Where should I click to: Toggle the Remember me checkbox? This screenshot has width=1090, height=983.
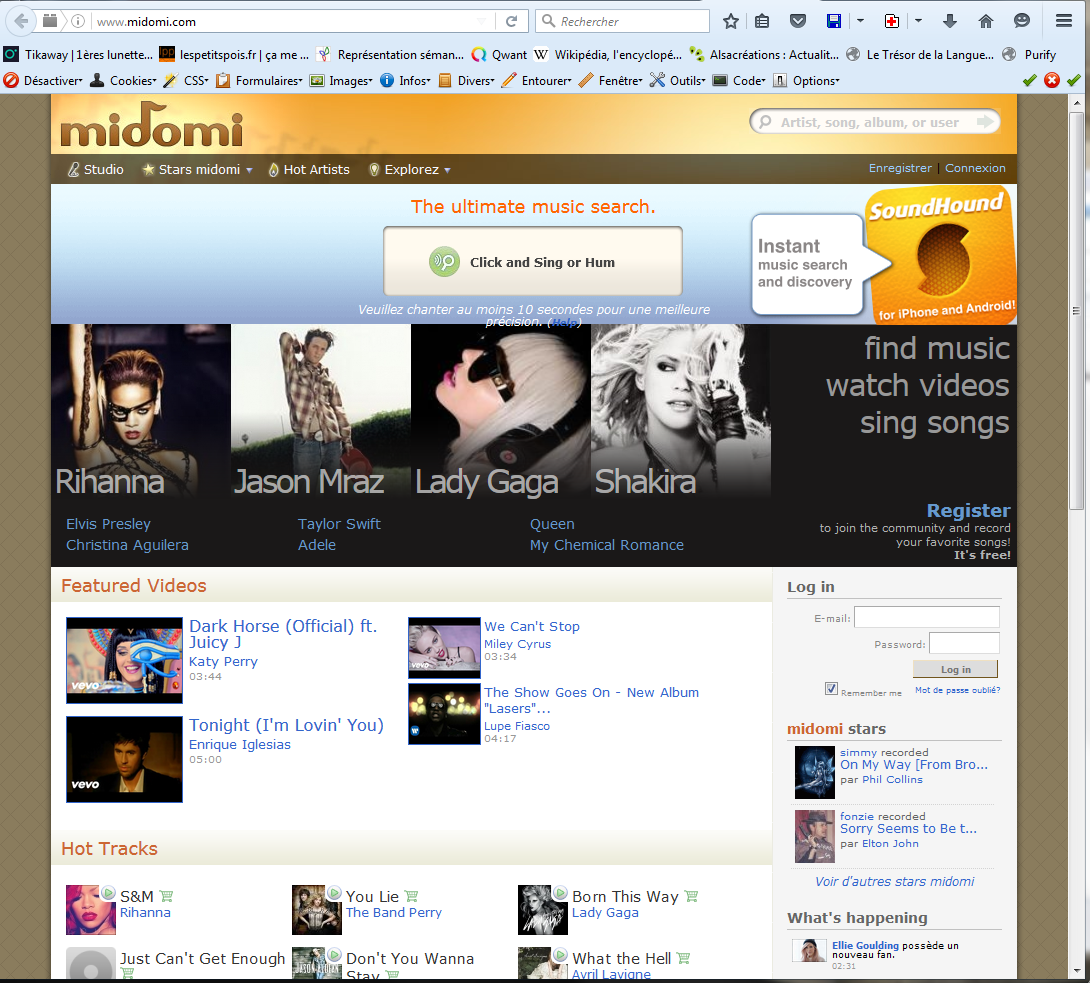(831, 689)
